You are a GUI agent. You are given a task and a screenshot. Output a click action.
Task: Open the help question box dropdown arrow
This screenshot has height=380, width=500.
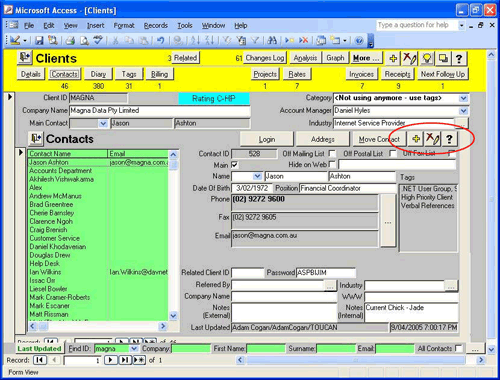click(462, 25)
